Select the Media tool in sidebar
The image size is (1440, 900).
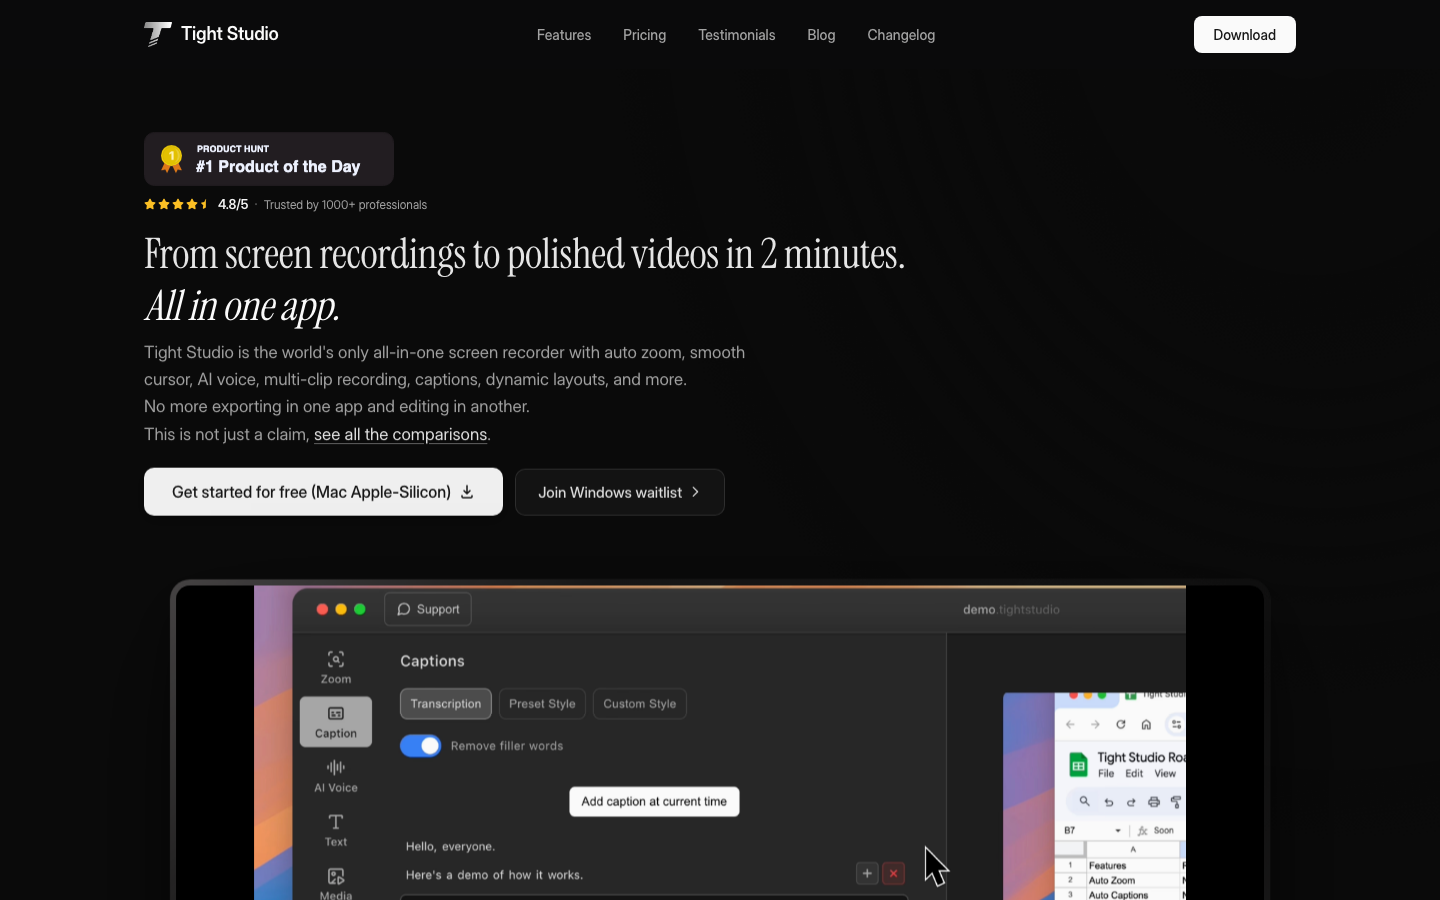pyautogui.click(x=336, y=883)
